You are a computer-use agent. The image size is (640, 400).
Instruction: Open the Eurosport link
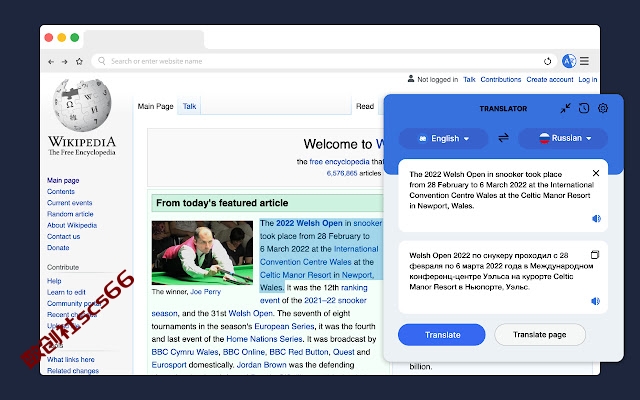[x=169, y=365]
